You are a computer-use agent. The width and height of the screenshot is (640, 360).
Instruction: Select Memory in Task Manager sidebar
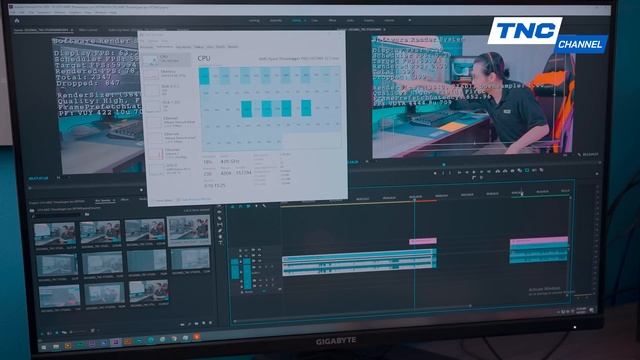[x=167, y=74]
